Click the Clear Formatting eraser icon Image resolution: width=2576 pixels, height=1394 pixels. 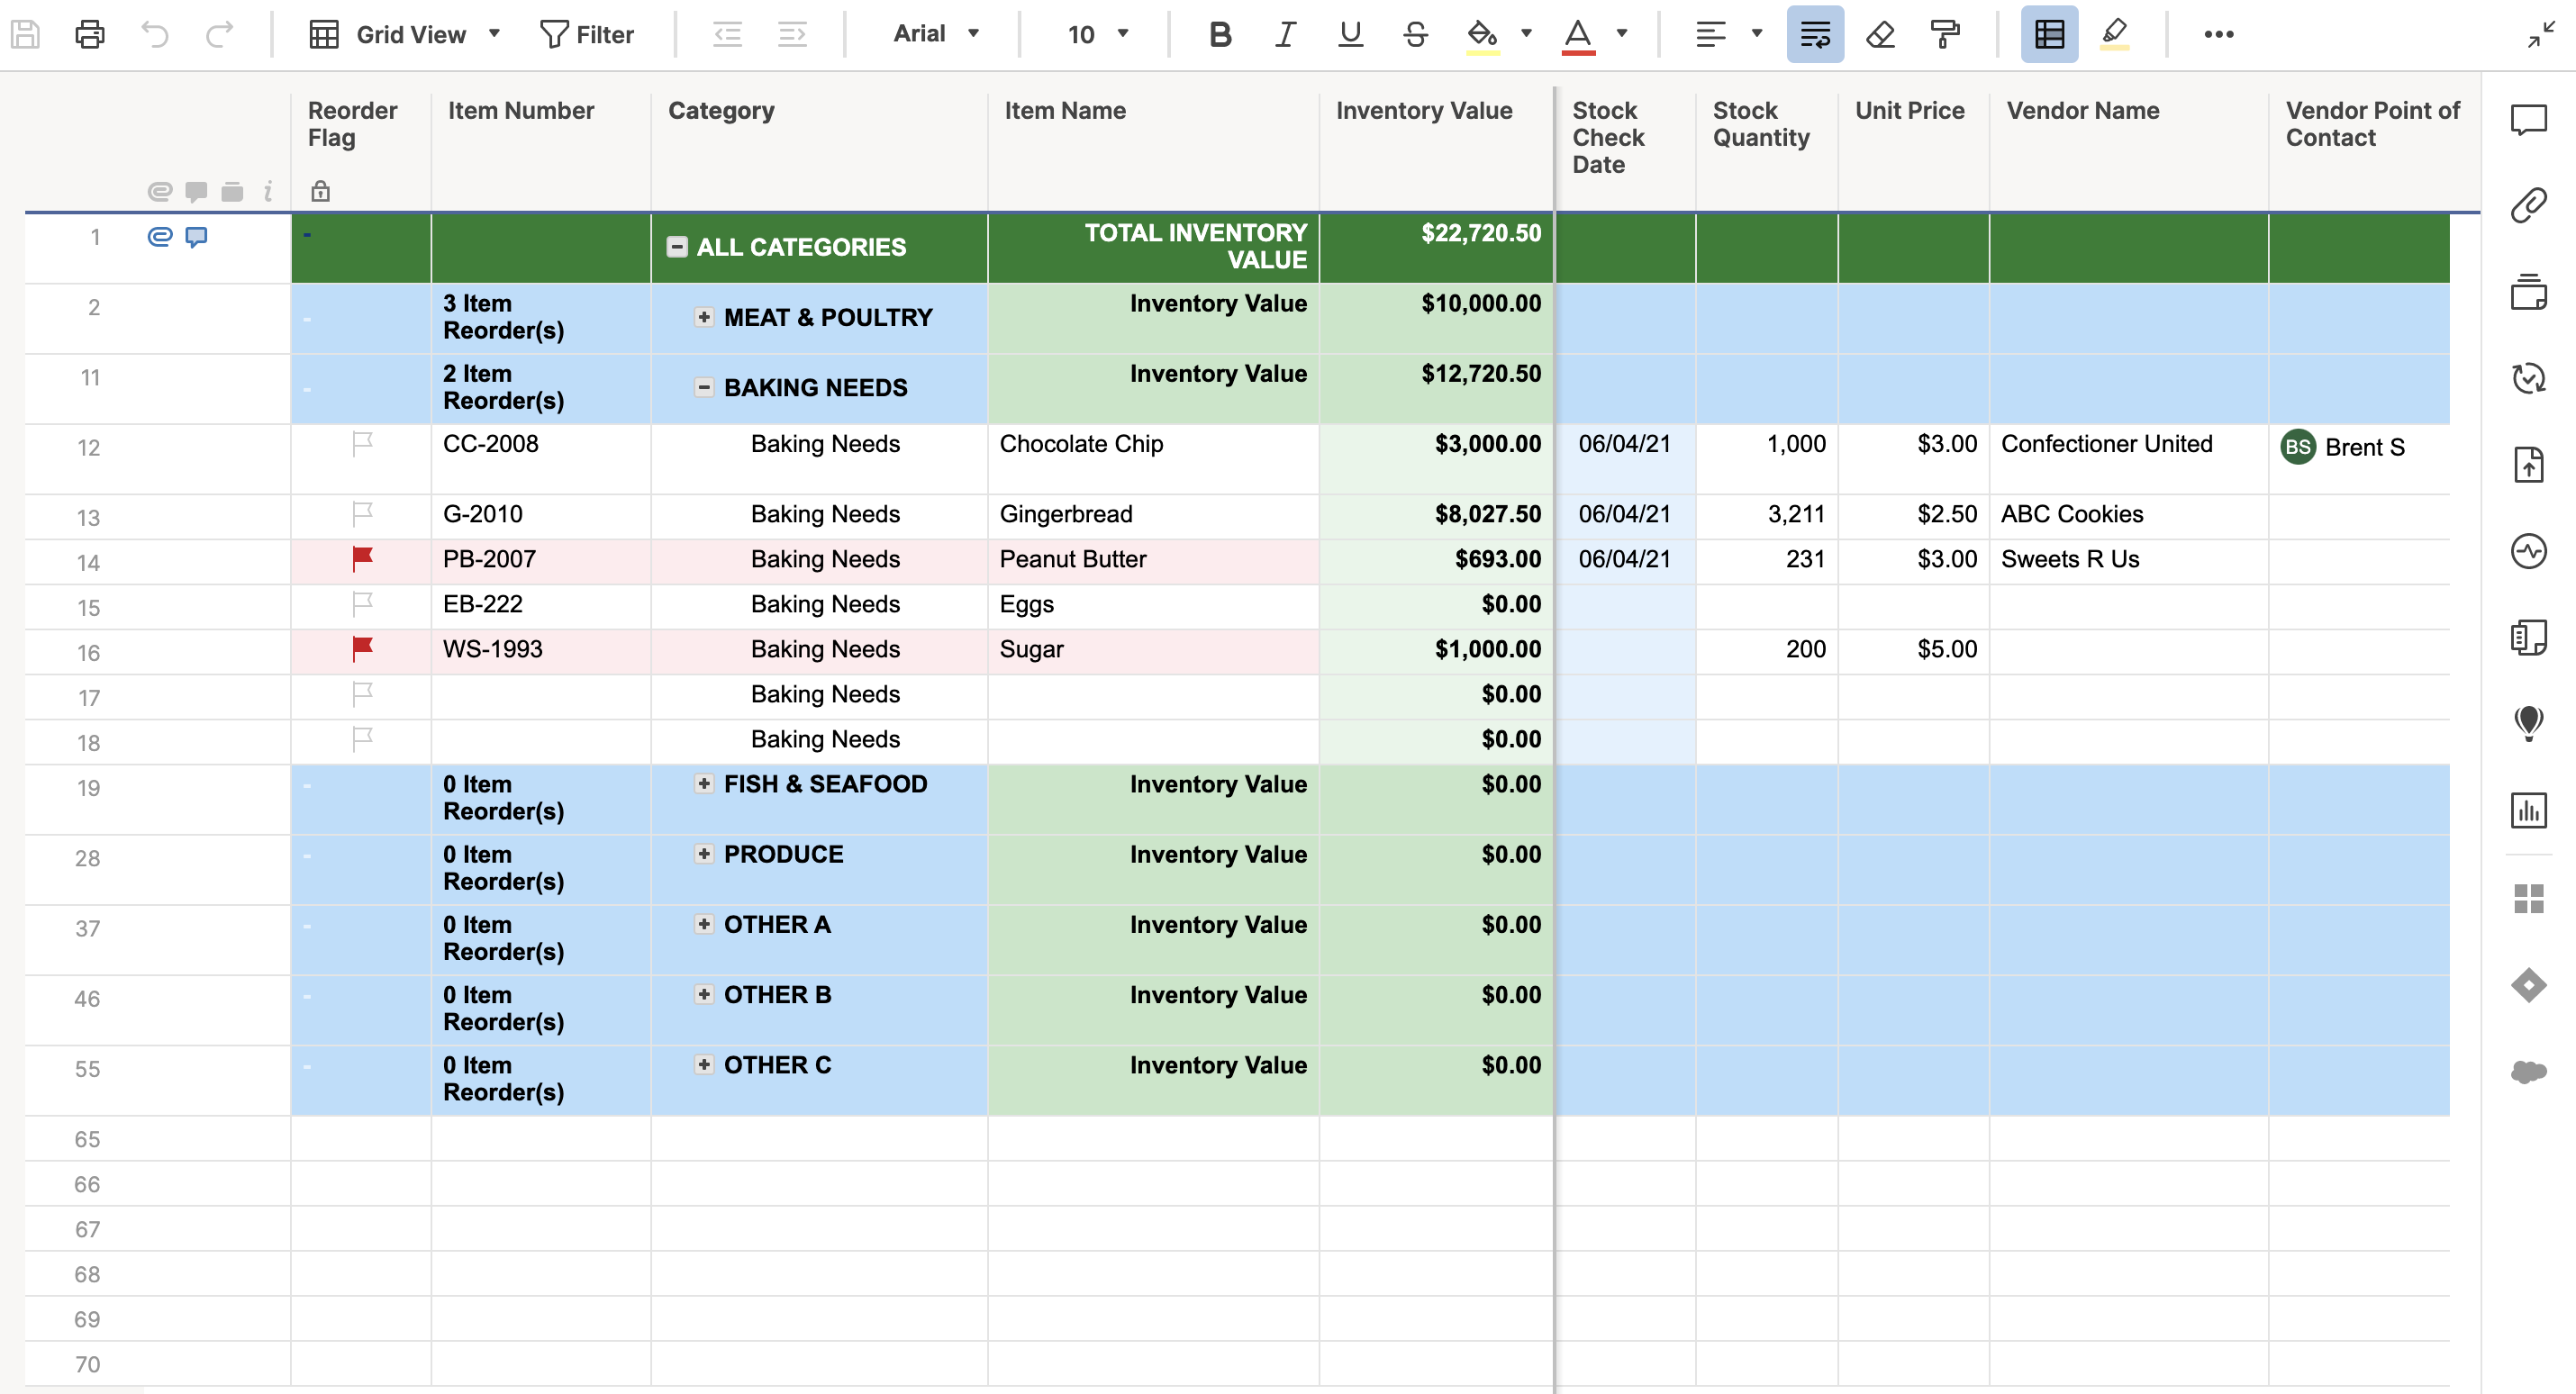(1880, 34)
